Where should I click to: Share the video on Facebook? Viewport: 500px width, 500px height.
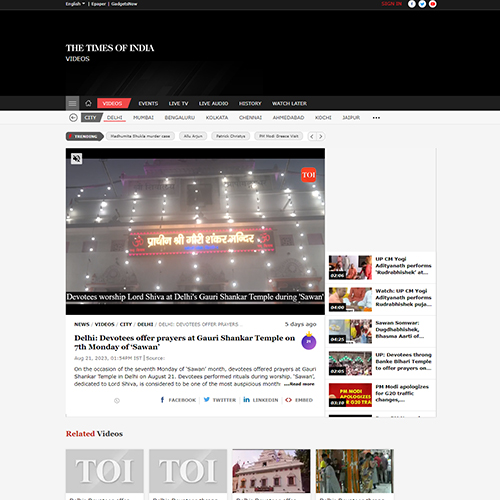click(178, 400)
